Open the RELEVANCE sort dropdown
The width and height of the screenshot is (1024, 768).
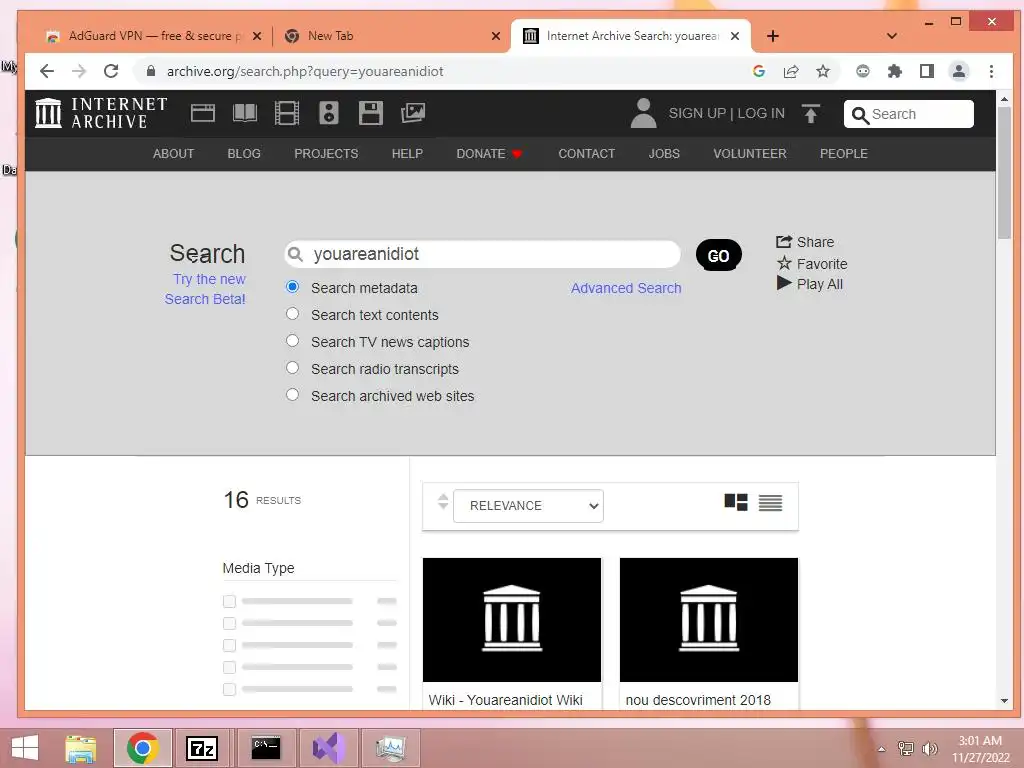tap(528, 505)
